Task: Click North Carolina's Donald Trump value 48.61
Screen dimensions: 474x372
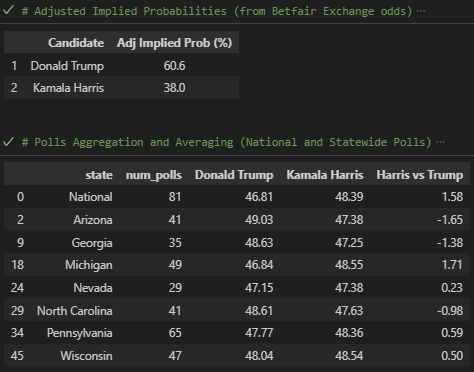Action: click(x=259, y=311)
